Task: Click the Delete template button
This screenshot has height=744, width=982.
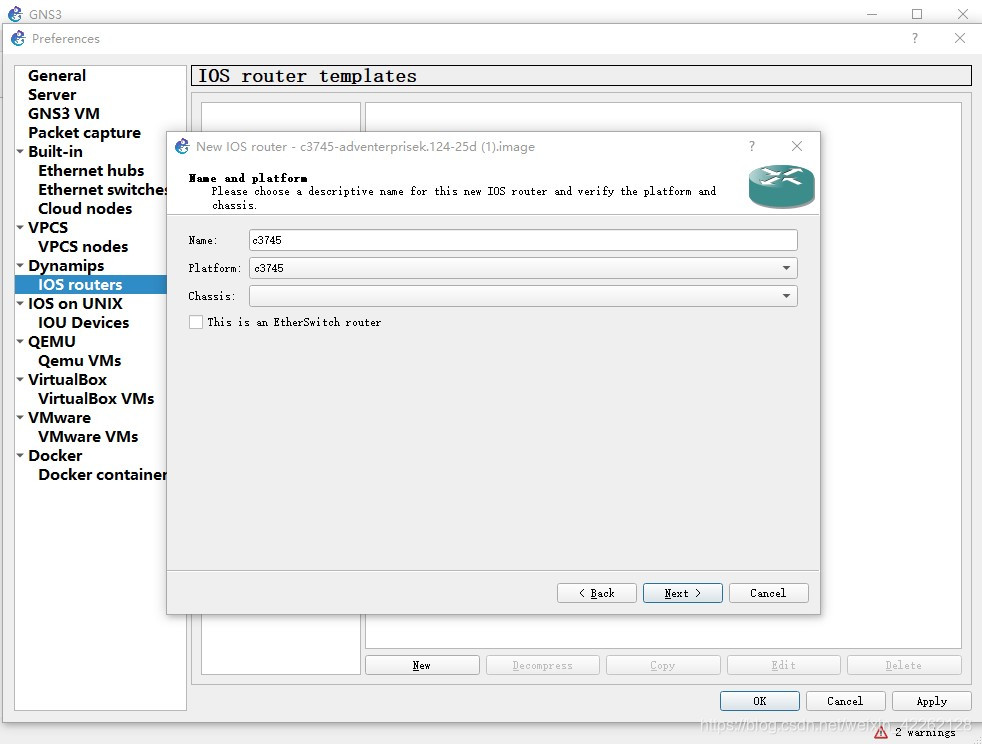Action: tap(904, 665)
